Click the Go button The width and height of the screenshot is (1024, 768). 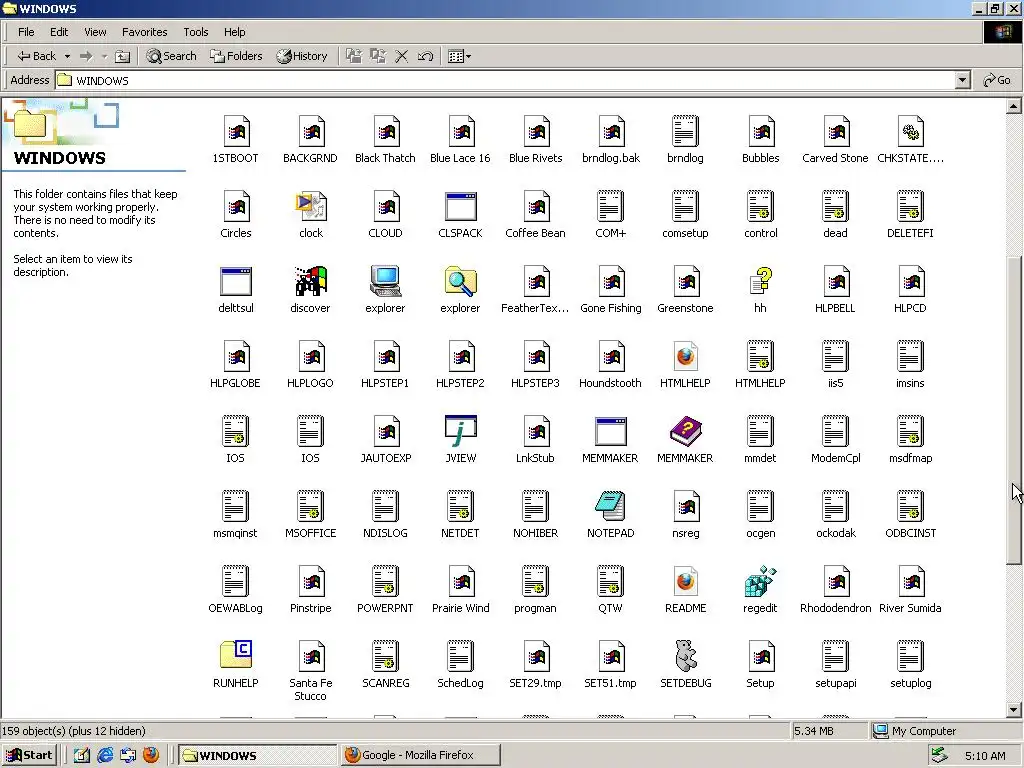click(997, 80)
